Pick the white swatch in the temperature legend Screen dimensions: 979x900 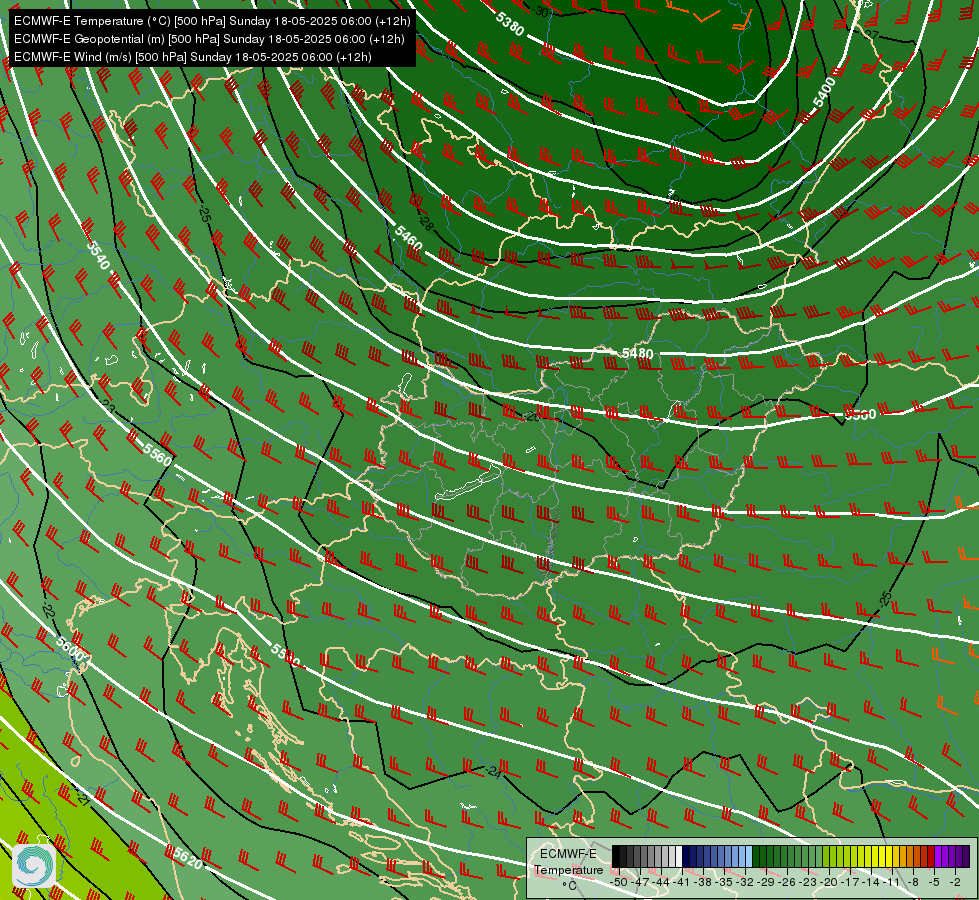pyautogui.click(x=679, y=856)
